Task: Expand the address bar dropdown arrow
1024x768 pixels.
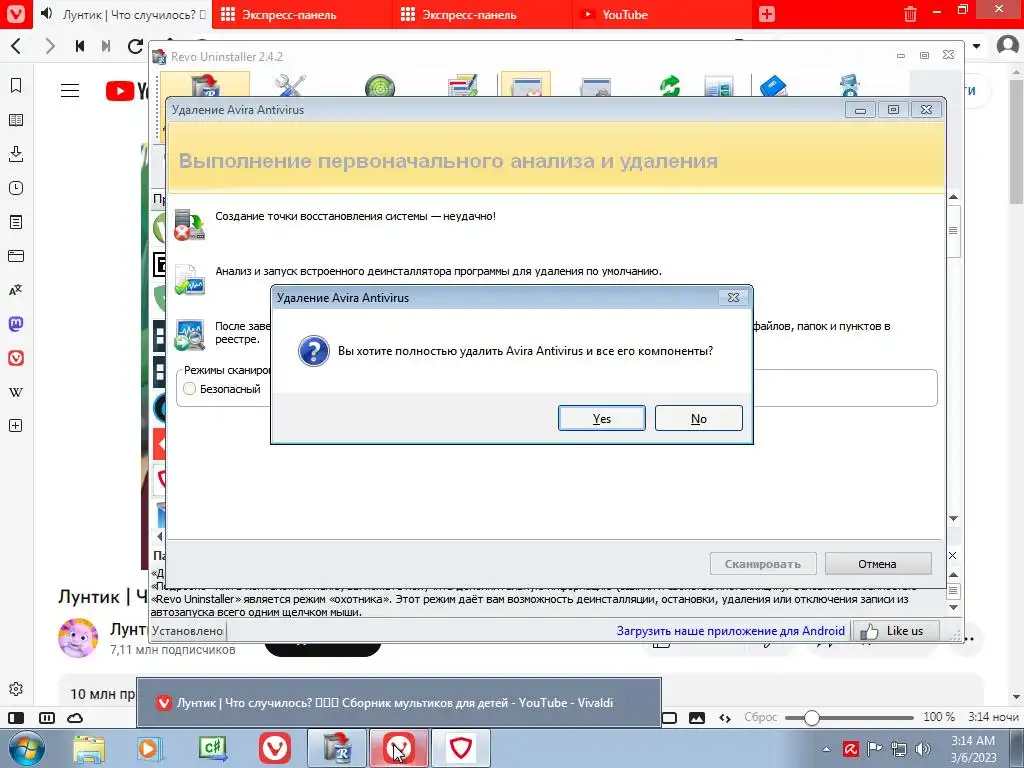Action: (x=976, y=46)
